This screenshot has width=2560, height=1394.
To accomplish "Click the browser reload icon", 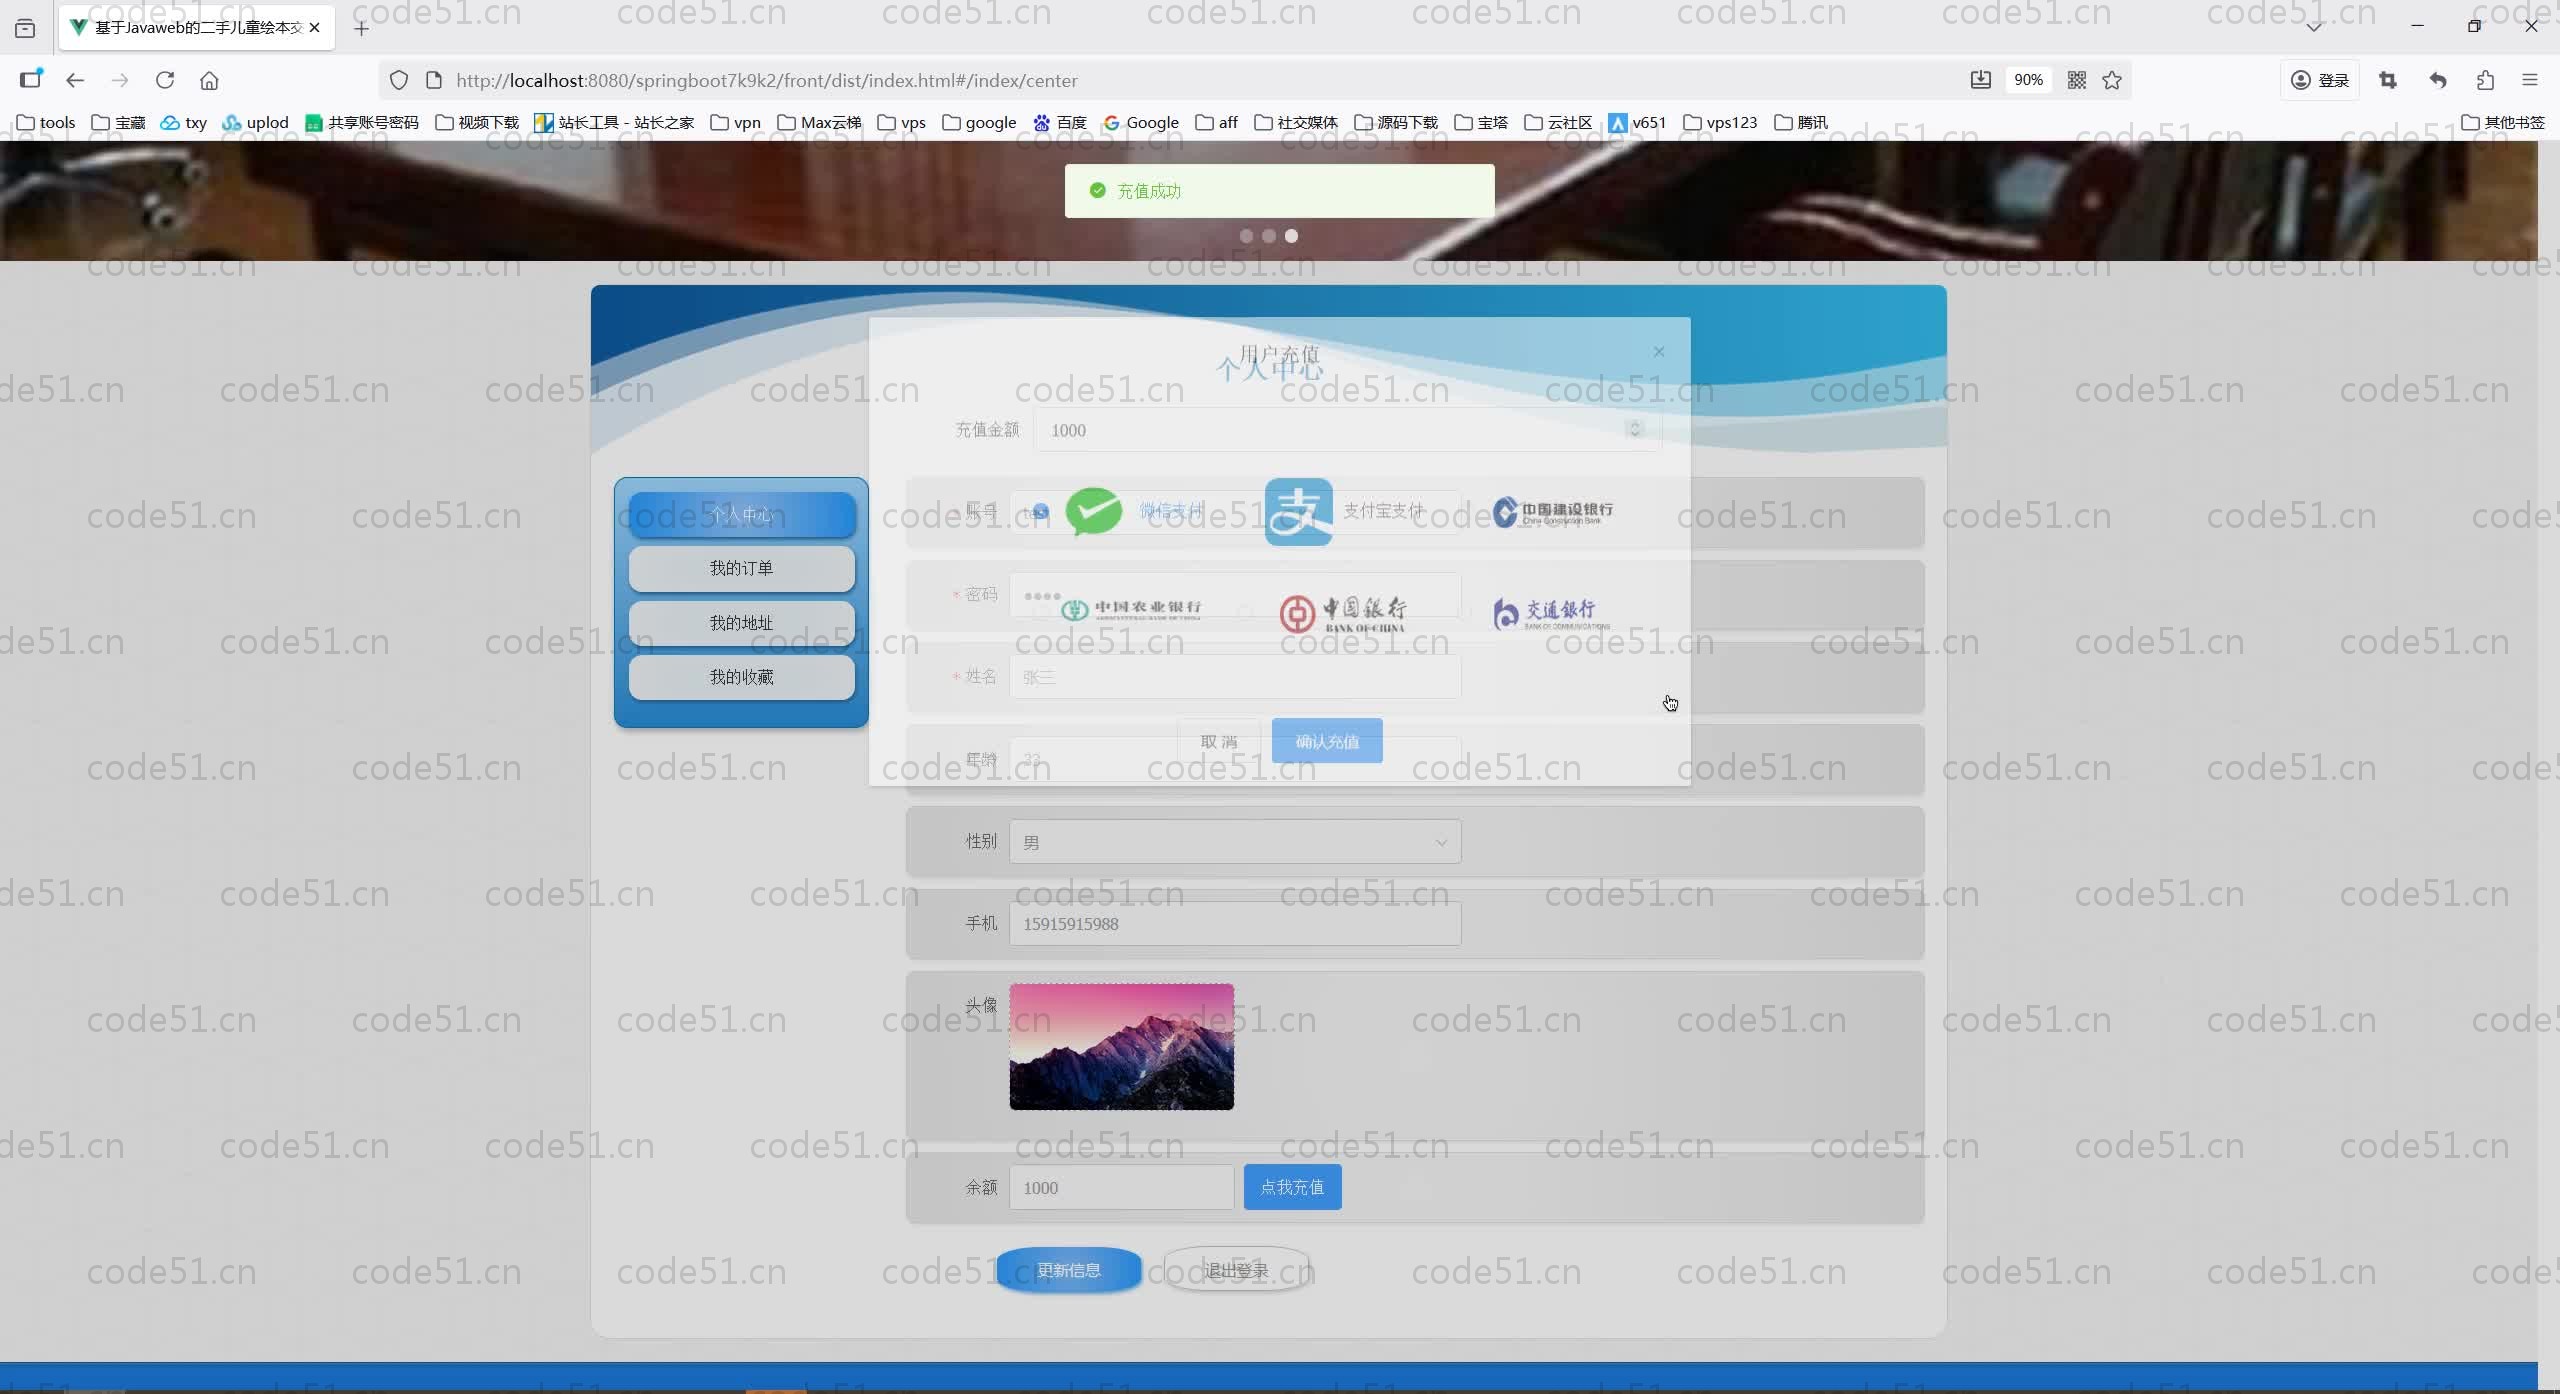I will (165, 80).
